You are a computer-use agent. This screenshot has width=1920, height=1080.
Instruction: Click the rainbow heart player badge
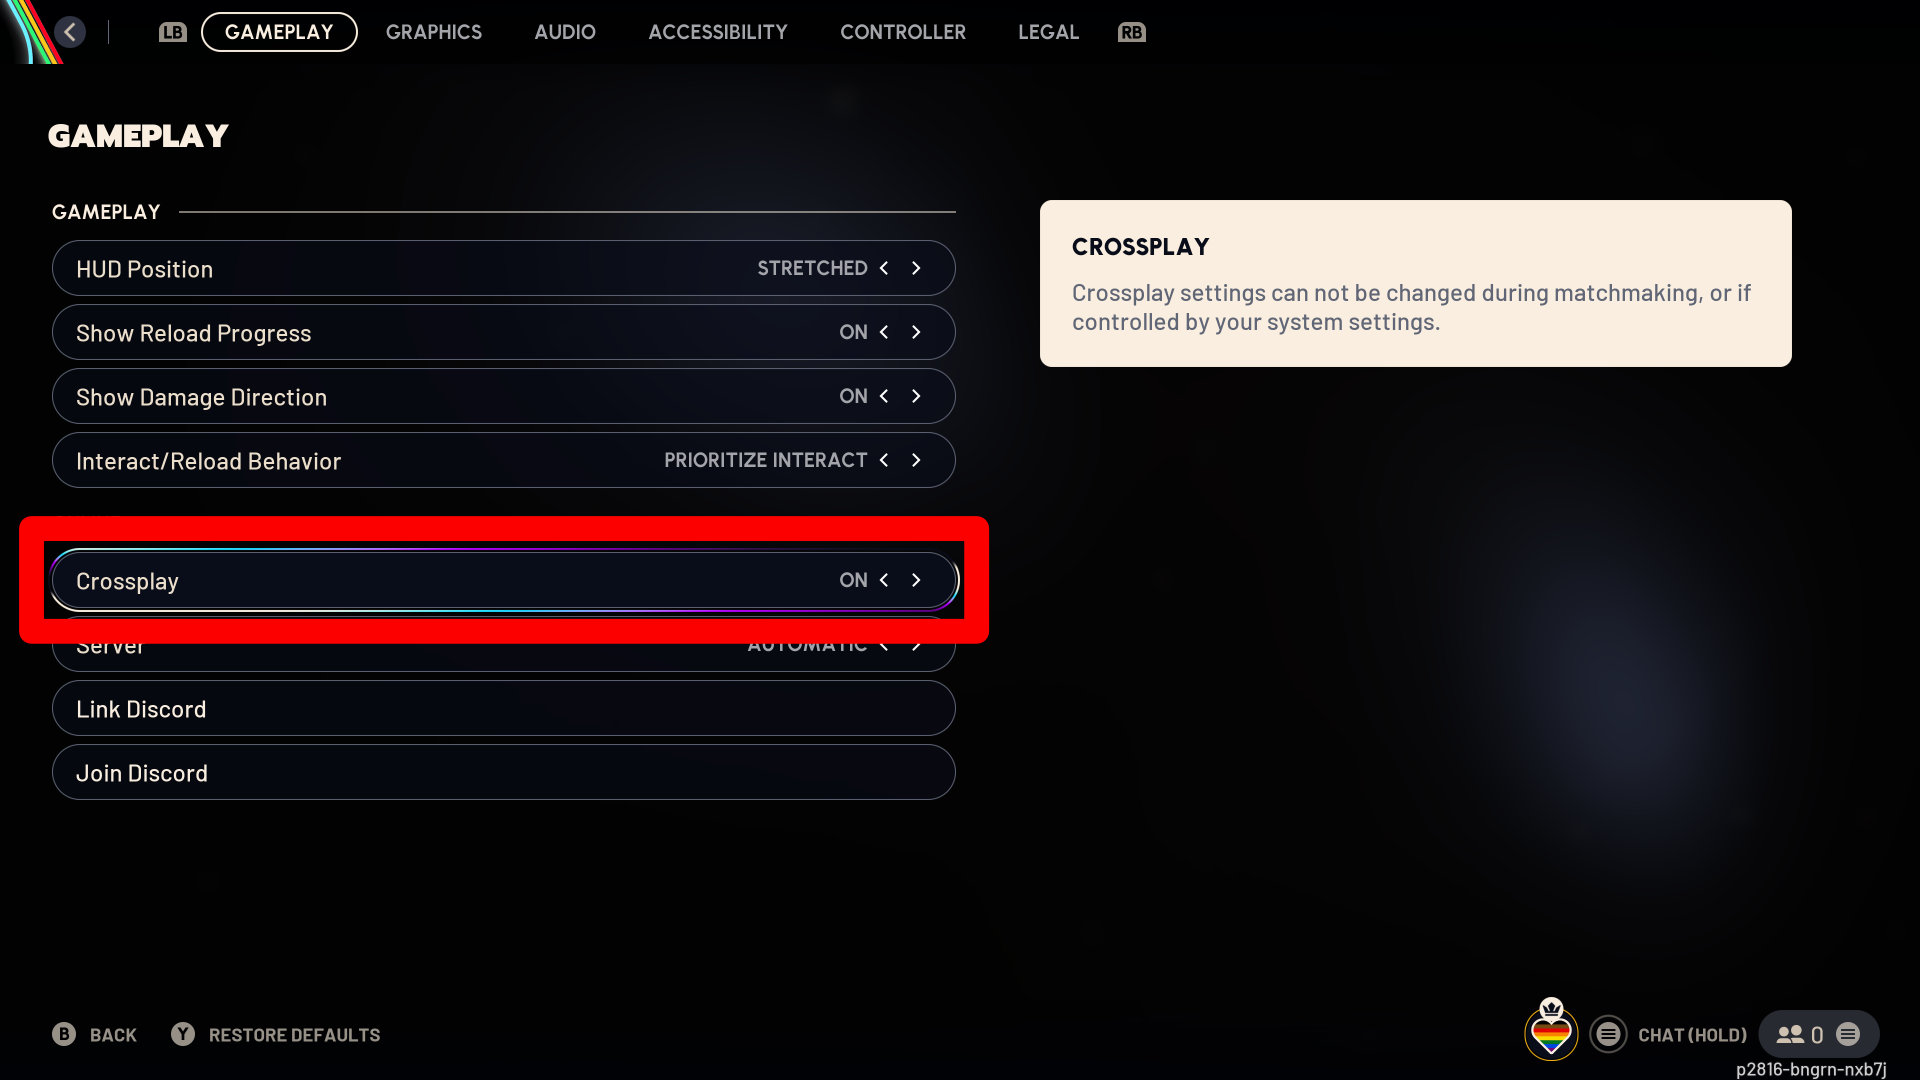1551,1031
